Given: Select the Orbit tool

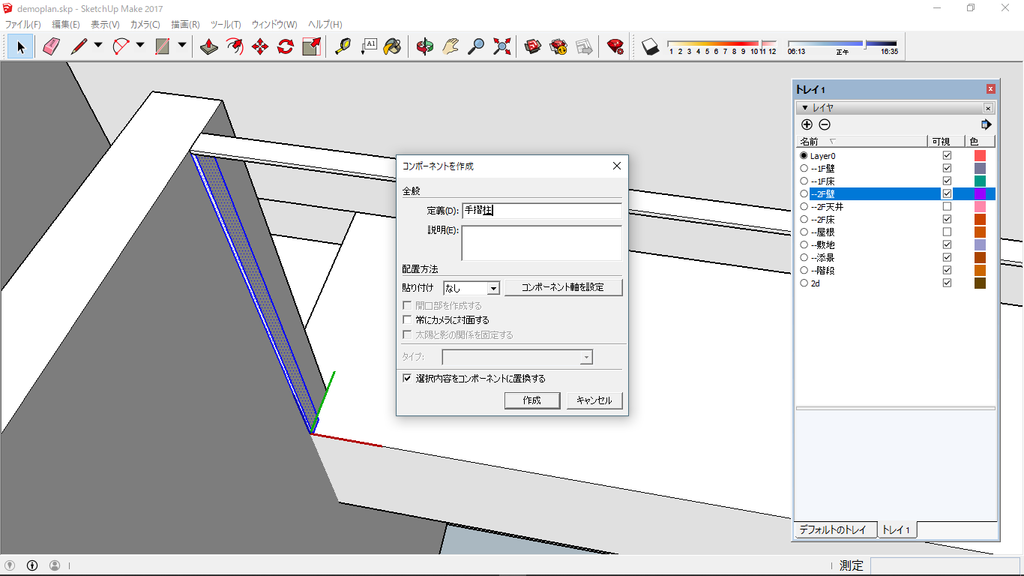Looking at the screenshot, I should (x=424, y=46).
